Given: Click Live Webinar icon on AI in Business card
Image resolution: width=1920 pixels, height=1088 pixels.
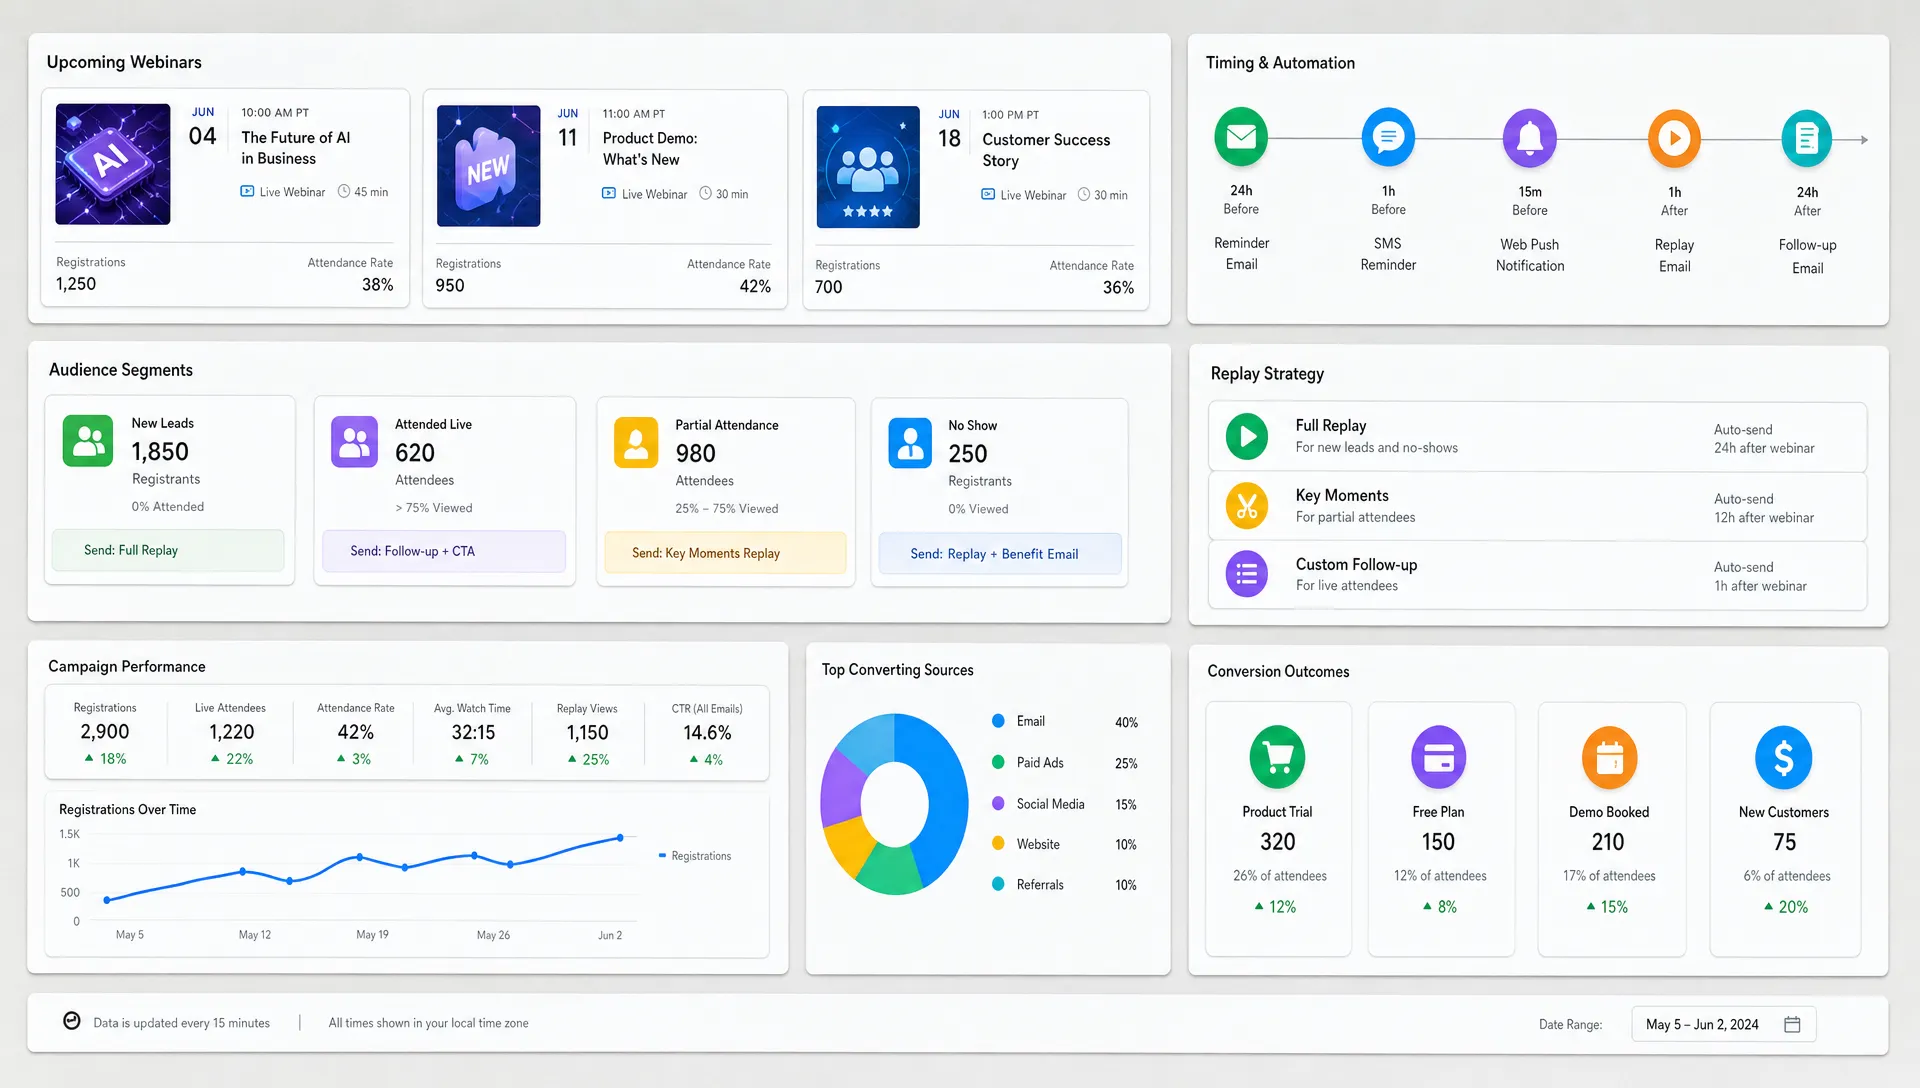Looking at the screenshot, I should coord(247,191).
